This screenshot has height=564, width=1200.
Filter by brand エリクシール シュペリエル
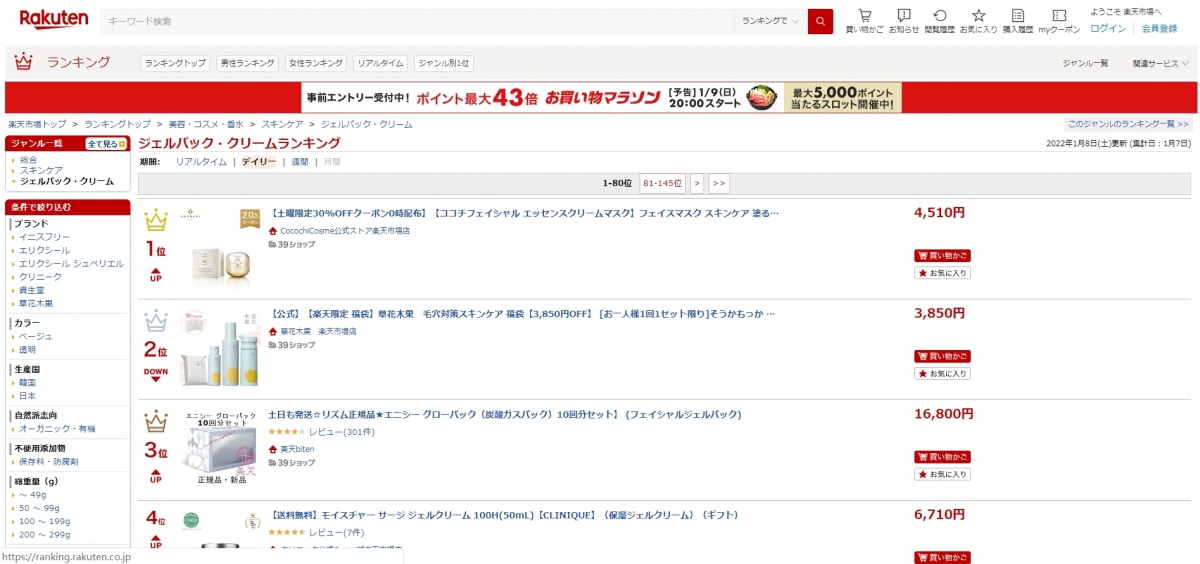click(71, 263)
